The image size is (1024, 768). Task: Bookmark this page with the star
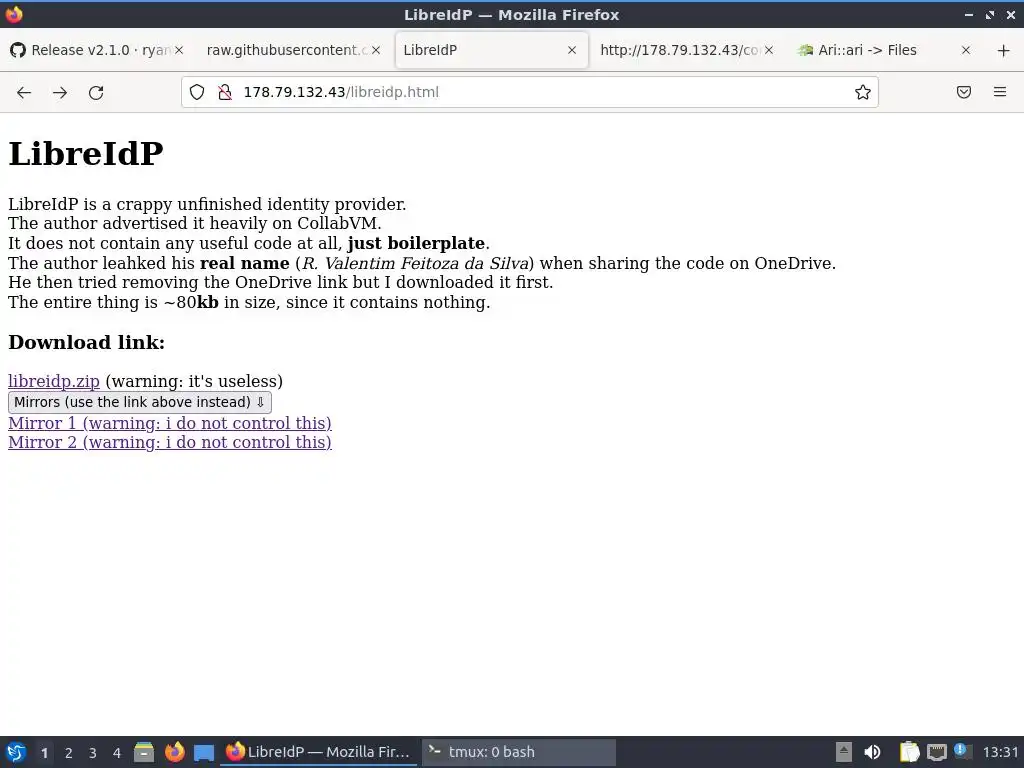coord(863,92)
